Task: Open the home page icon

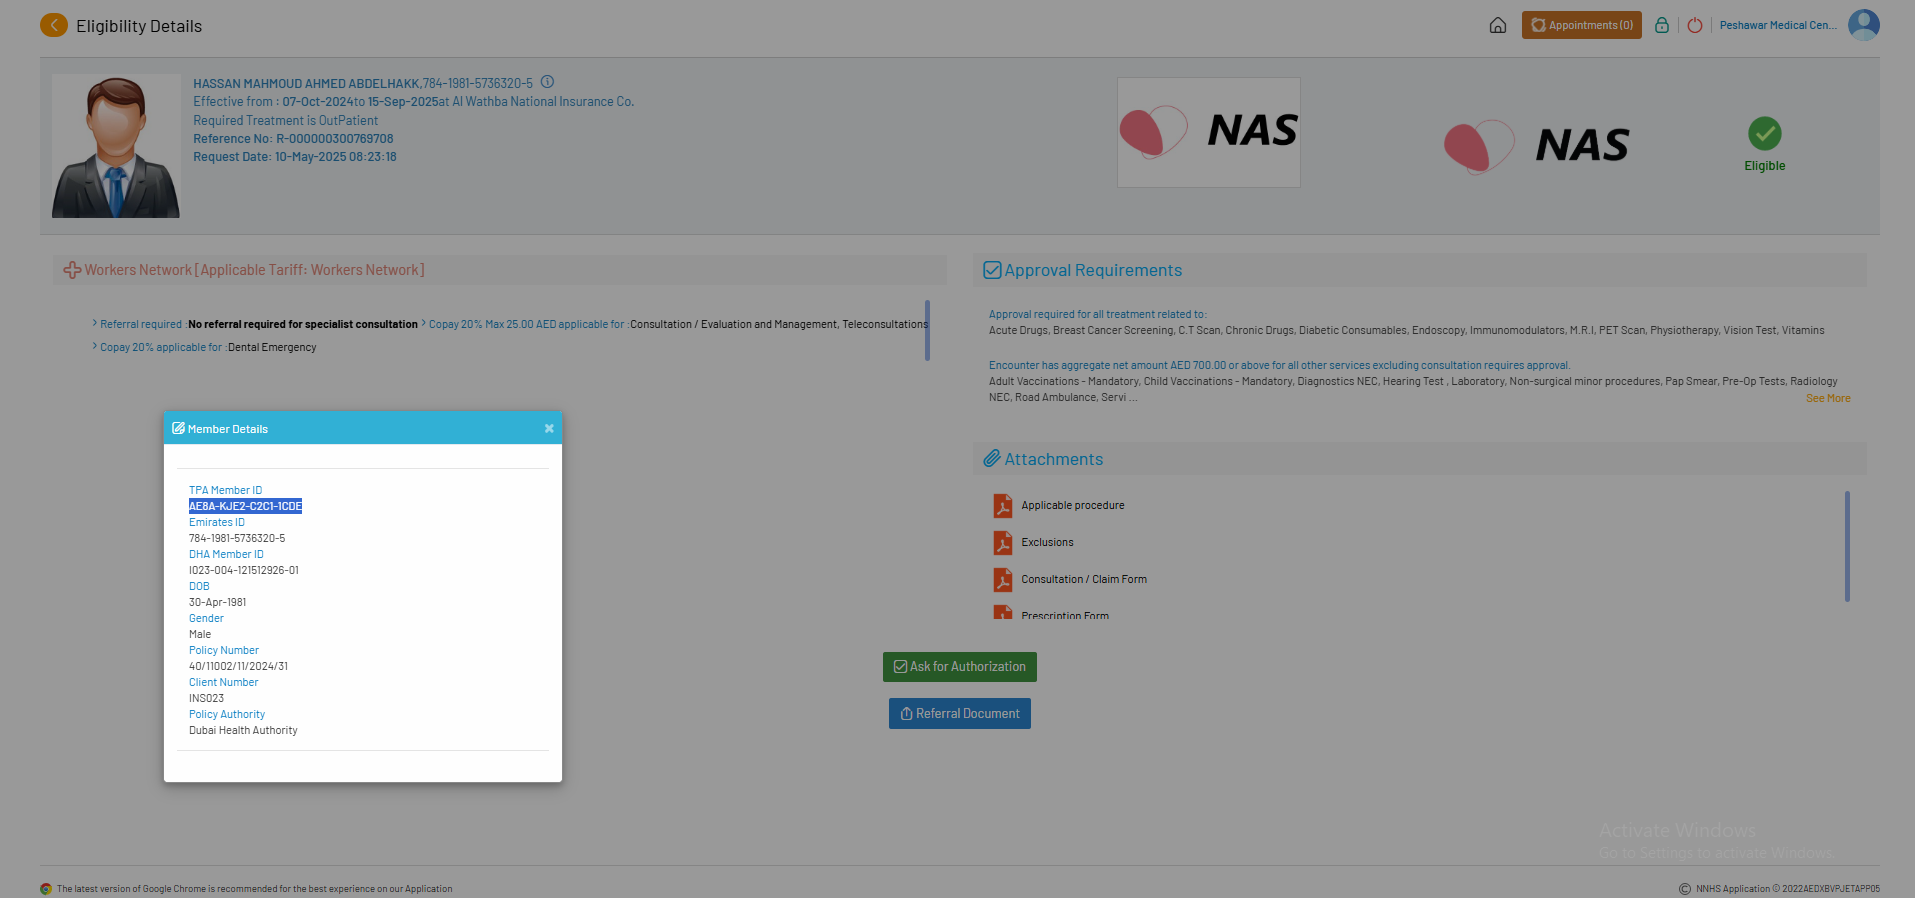Action: click(x=1497, y=25)
